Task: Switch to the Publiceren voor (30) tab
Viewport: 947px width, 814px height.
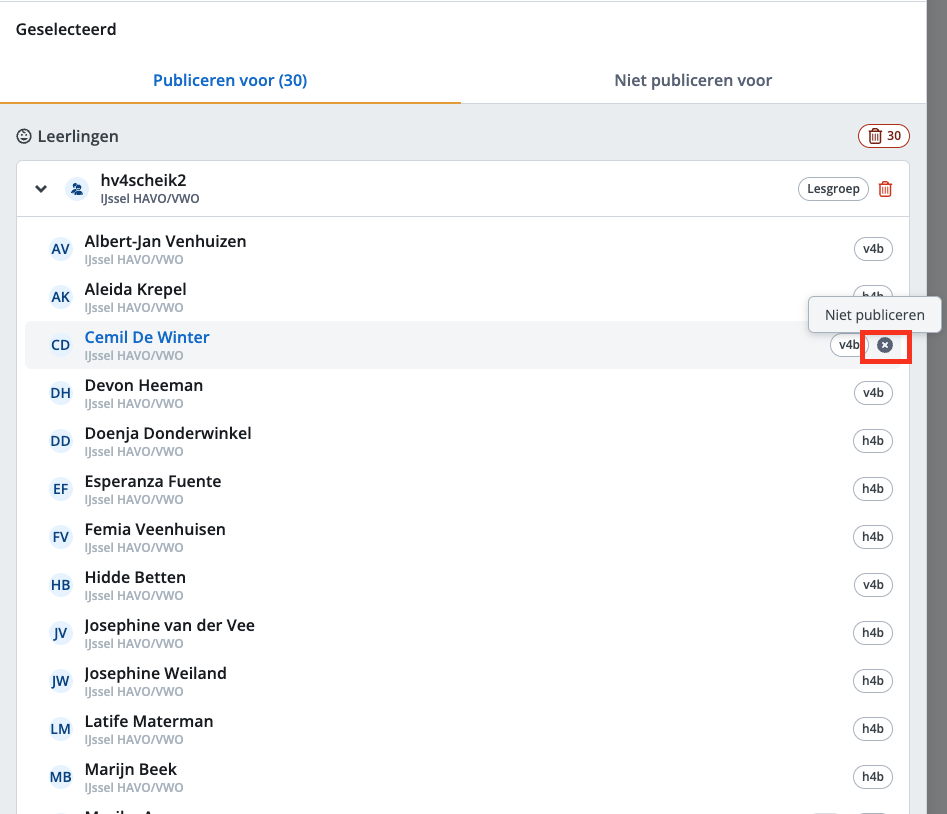Action: 230,80
